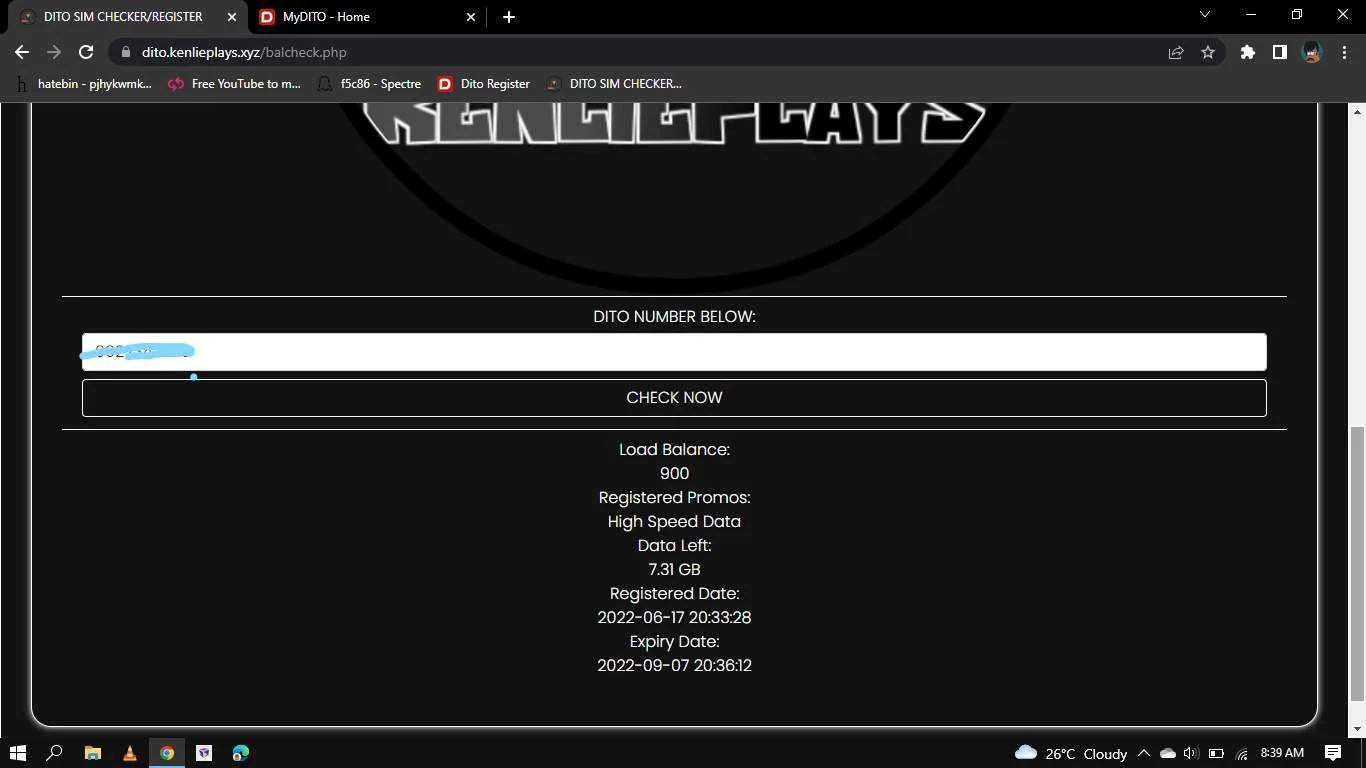
Task: Open network Wi-Fi tray icon
Action: (x=1241, y=753)
